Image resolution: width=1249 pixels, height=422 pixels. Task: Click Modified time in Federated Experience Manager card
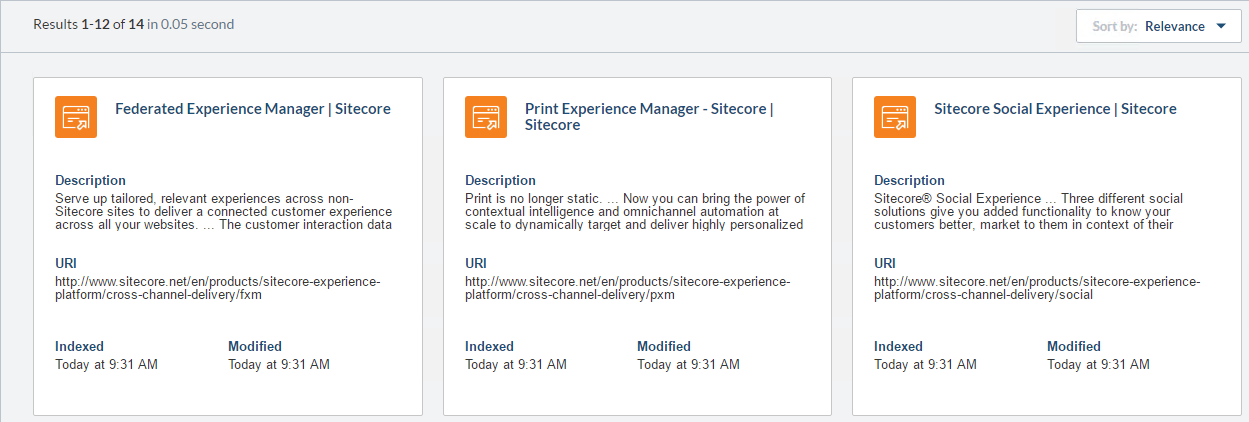279,364
